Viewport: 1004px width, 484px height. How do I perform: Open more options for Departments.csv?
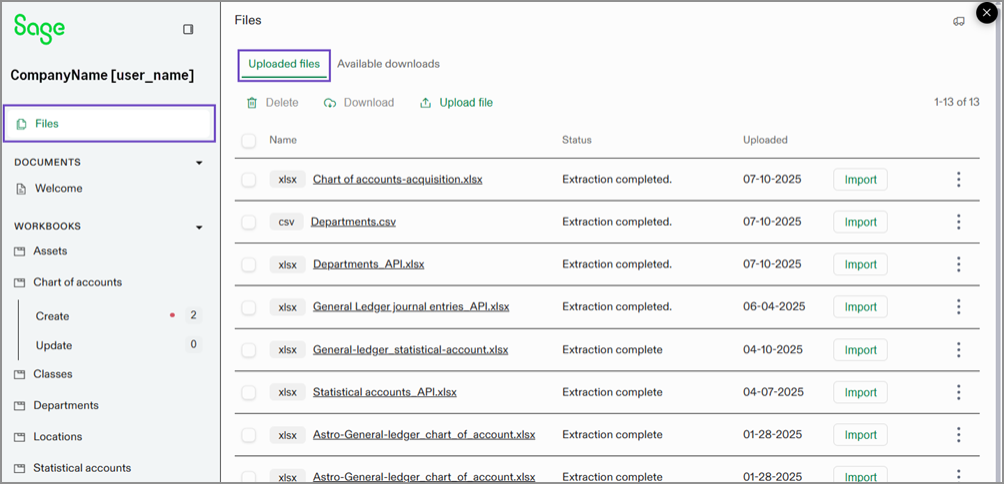(x=958, y=222)
